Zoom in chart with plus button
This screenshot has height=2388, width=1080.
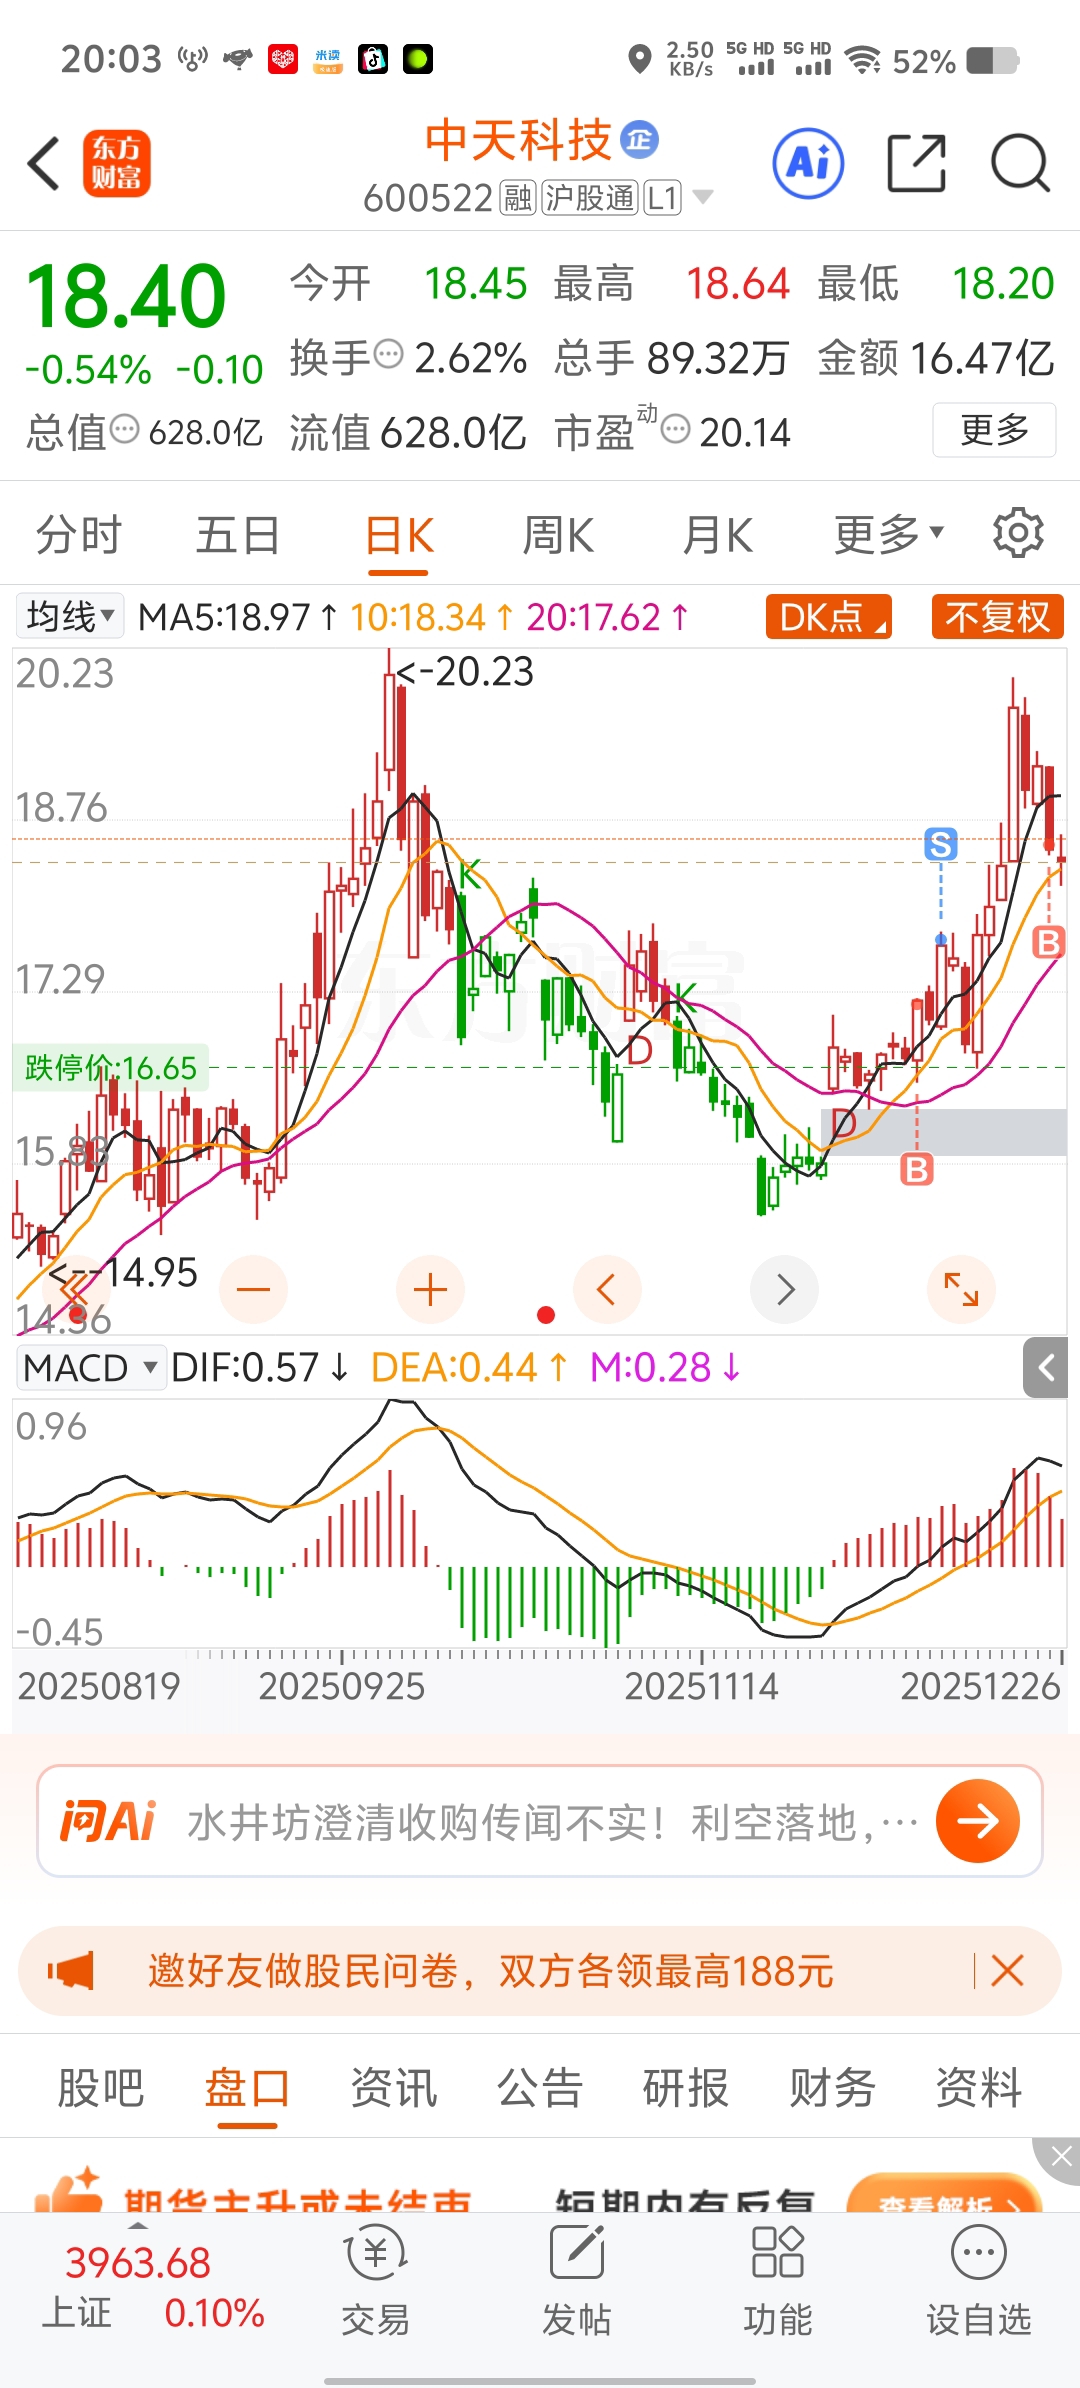click(x=430, y=1289)
